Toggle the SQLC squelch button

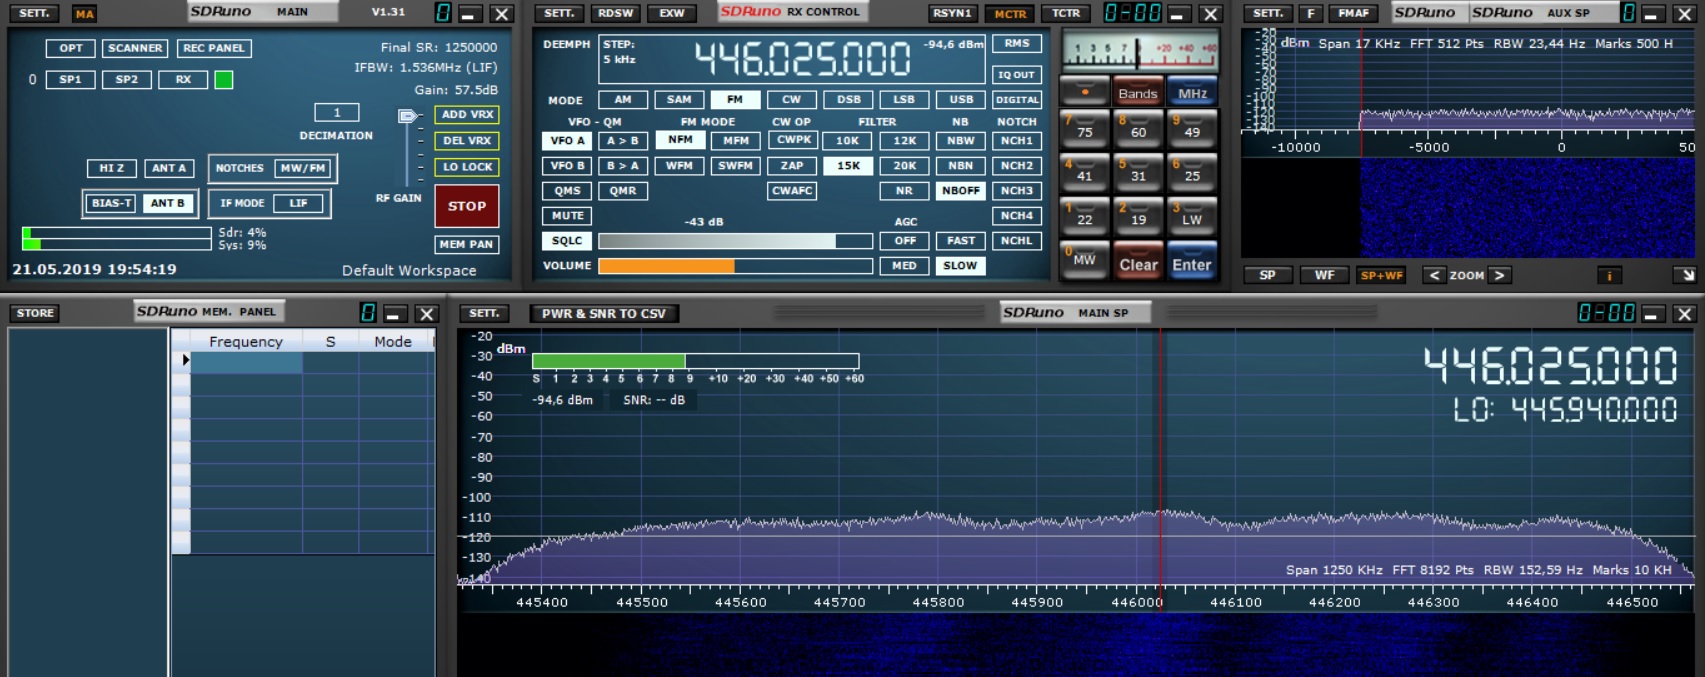[x=568, y=241]
